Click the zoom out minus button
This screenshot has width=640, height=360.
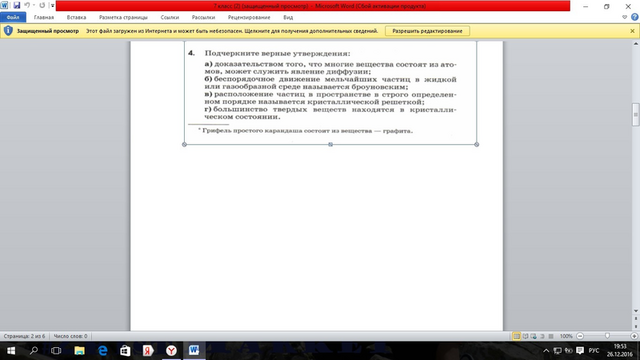click(x=580, y=336)
